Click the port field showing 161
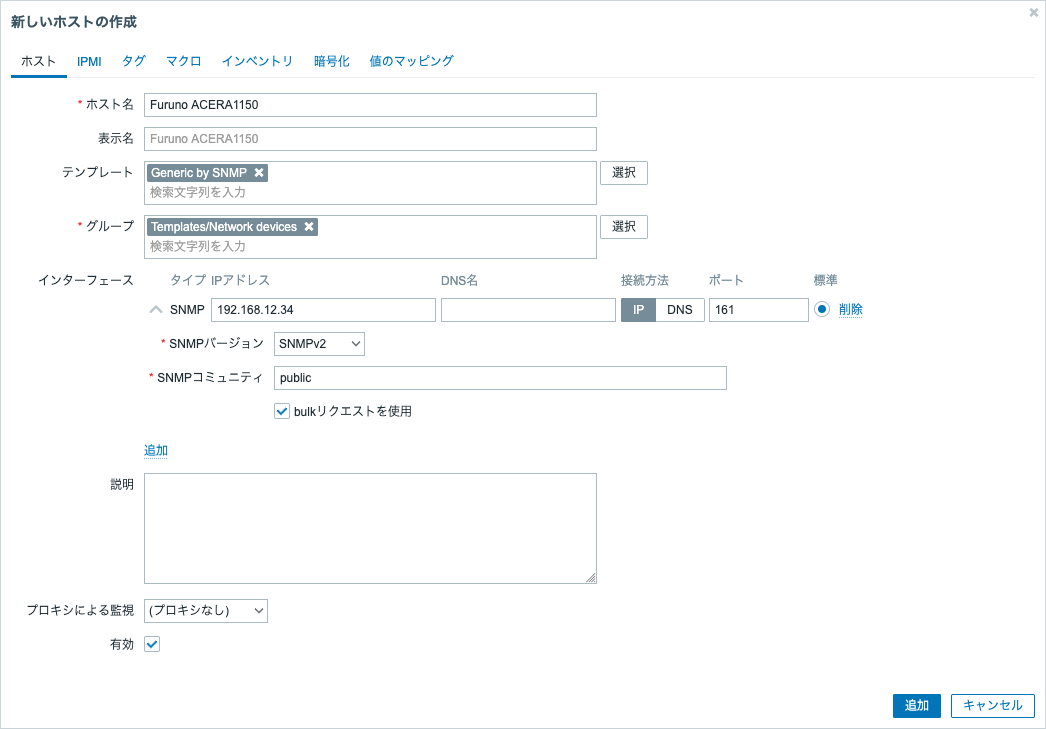 coord(758,310)
